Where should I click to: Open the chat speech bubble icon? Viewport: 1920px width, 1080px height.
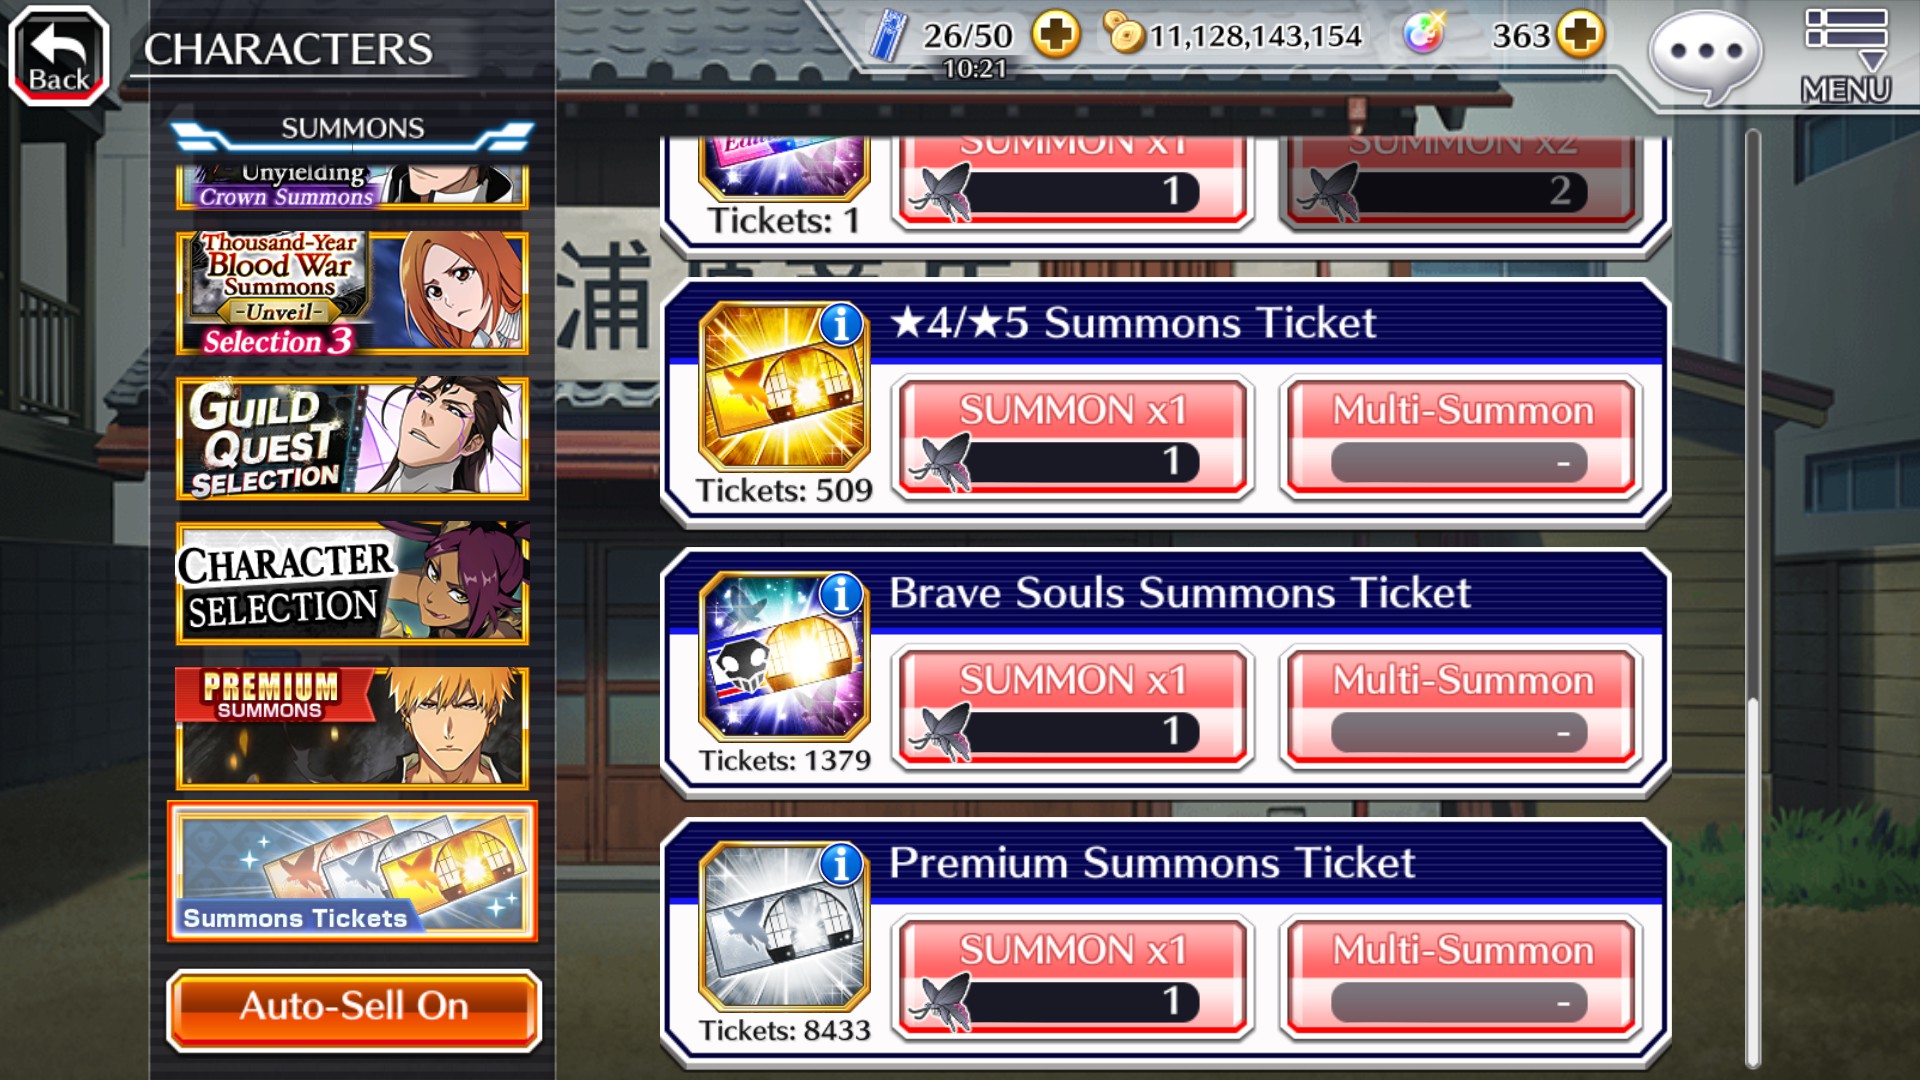point(1706,55)
